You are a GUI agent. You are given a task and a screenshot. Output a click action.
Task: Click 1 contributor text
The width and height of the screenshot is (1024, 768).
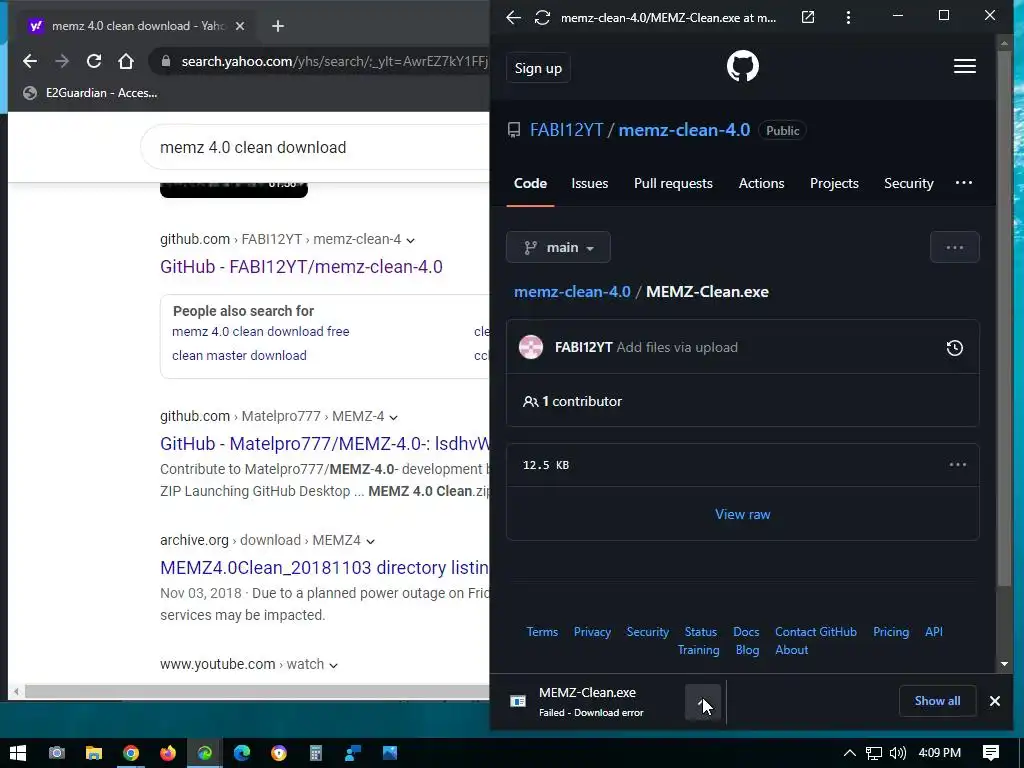point(581,402)
